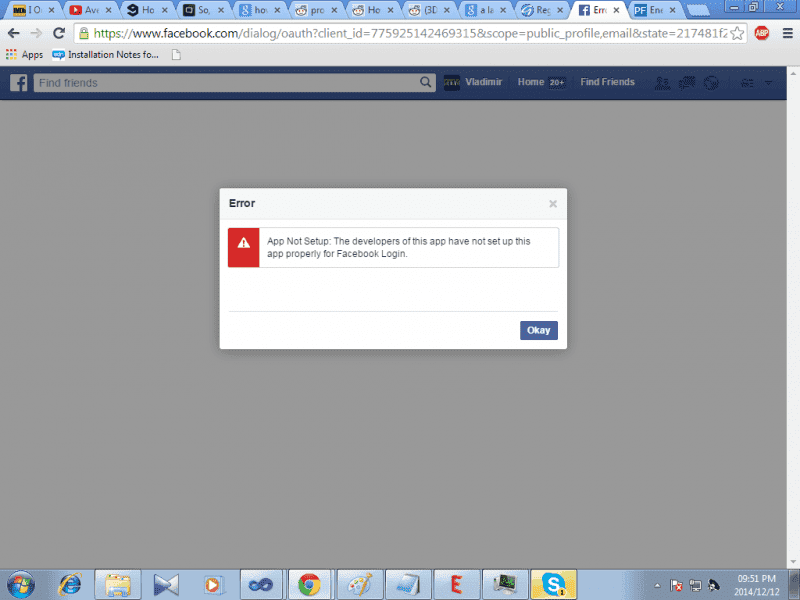Switch to the Google 'ho' tab

260,10
